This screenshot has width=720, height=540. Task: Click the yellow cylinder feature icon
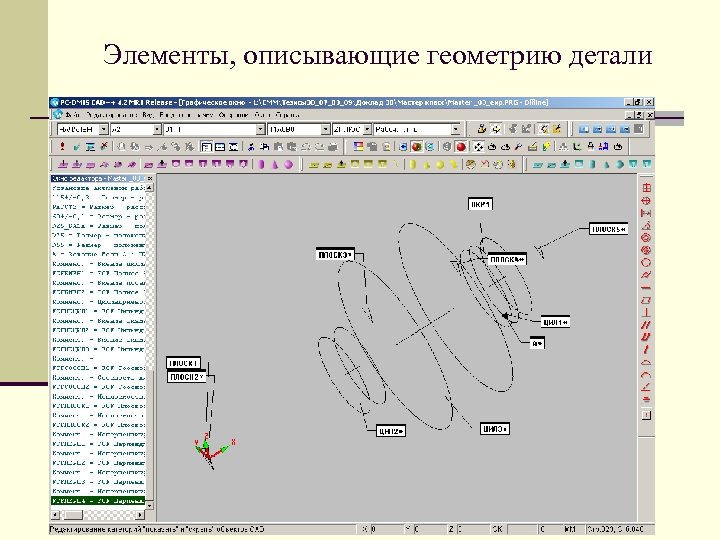point(412,164)
